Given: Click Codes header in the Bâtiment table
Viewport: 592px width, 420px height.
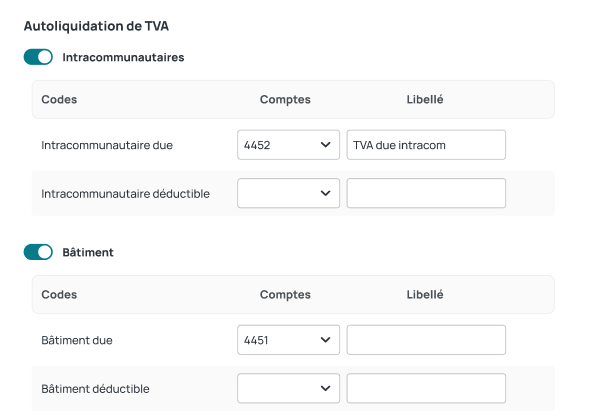Looking at the screenshot, I should (x=59, y=295).
